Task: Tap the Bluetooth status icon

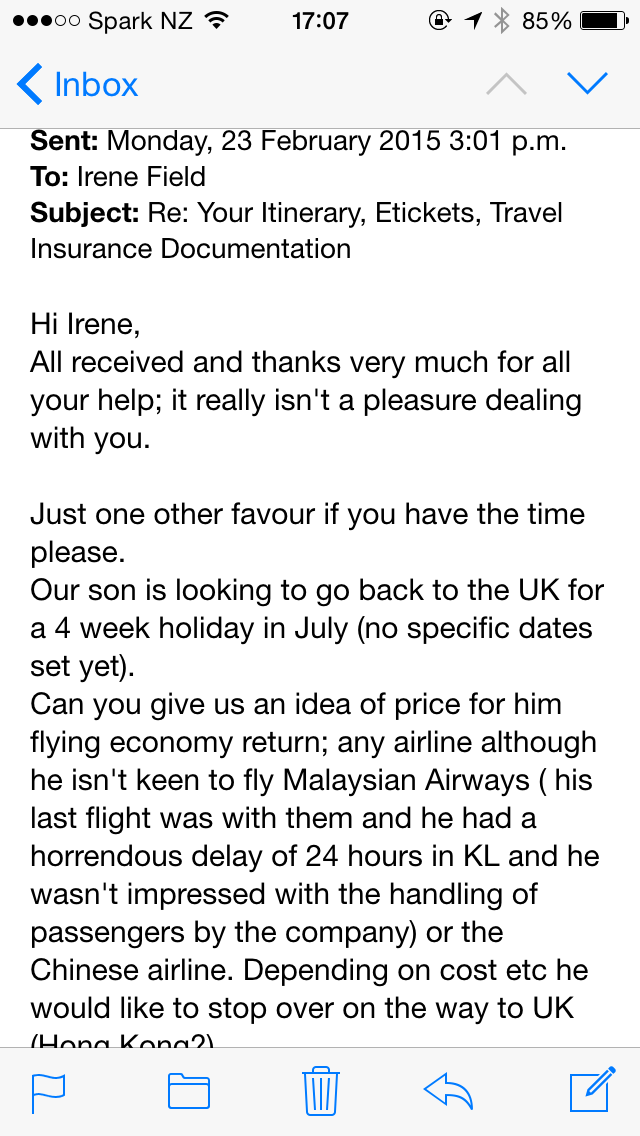Action: (x=502, y=21)
